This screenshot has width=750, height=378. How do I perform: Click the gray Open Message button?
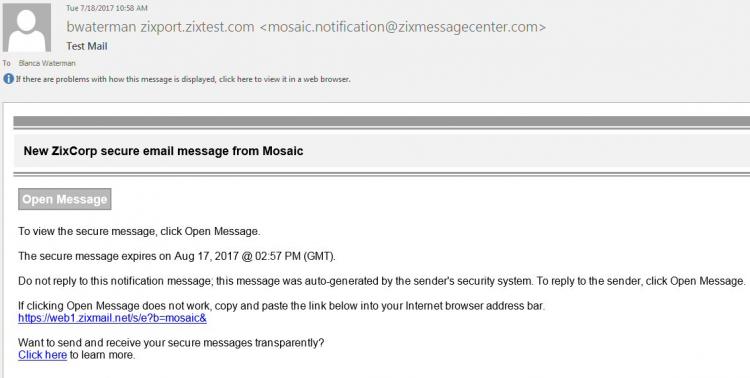tap(65, 199)
